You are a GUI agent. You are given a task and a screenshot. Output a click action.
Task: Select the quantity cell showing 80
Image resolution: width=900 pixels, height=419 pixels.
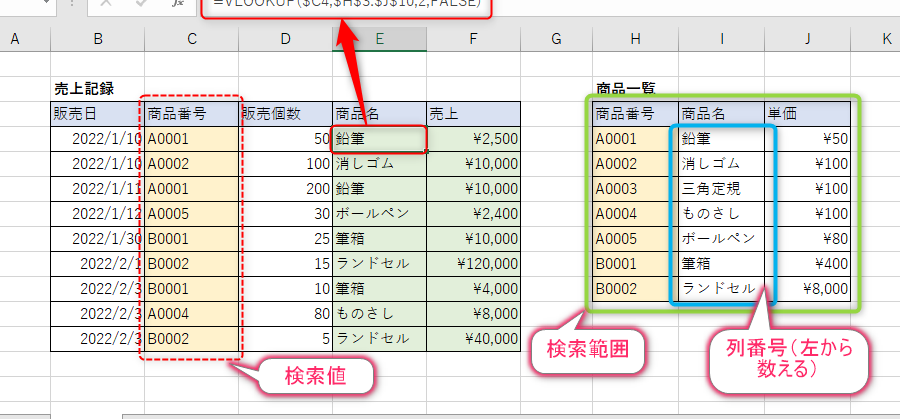click(286, 314)
